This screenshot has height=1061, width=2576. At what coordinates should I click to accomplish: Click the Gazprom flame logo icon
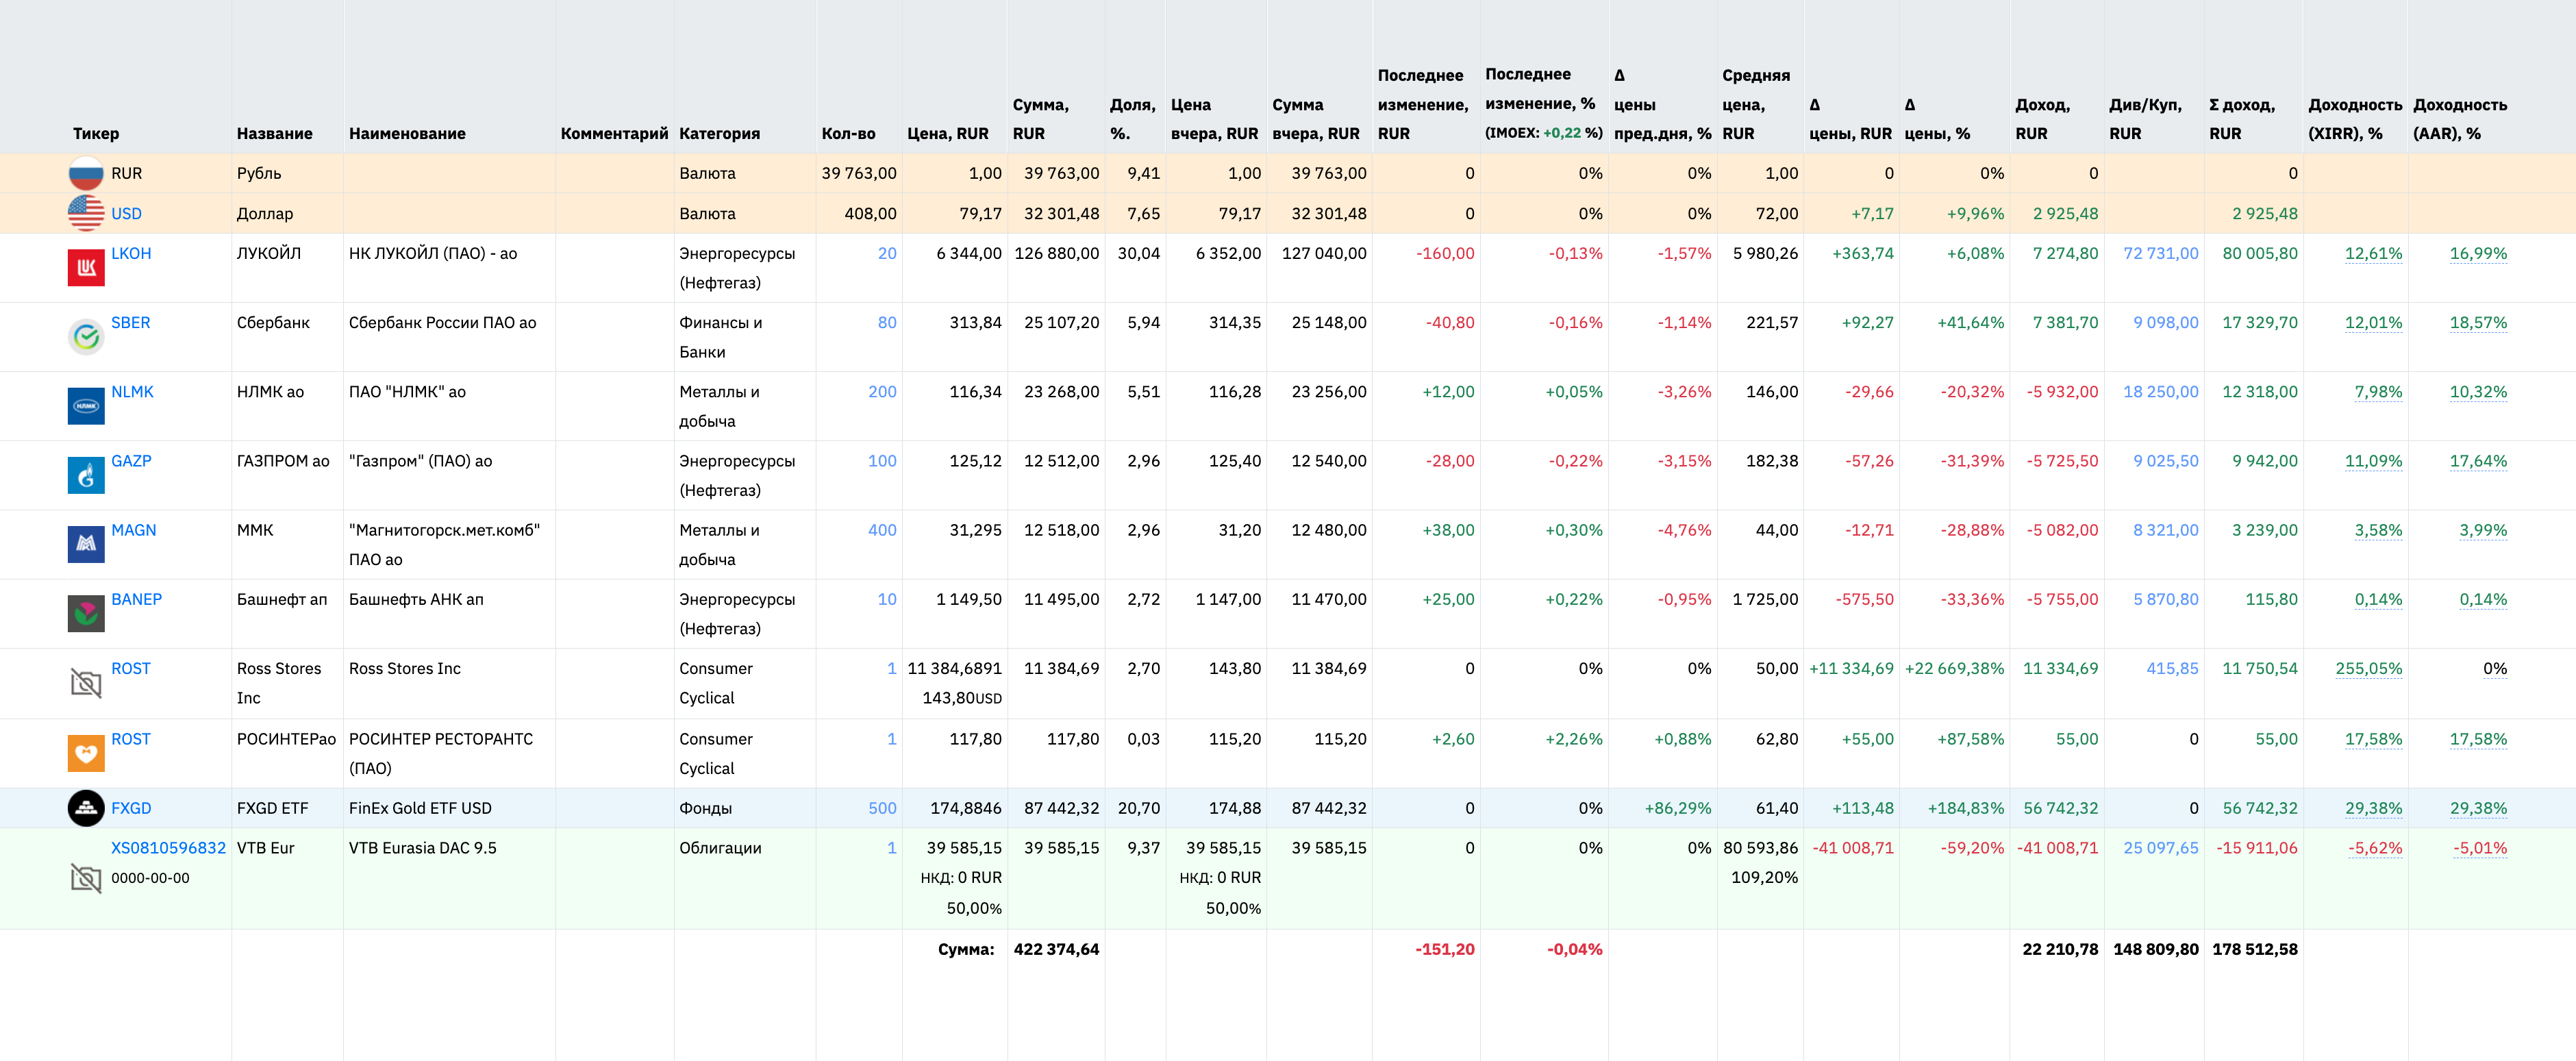pyautogui.click(x=86, y=475)
